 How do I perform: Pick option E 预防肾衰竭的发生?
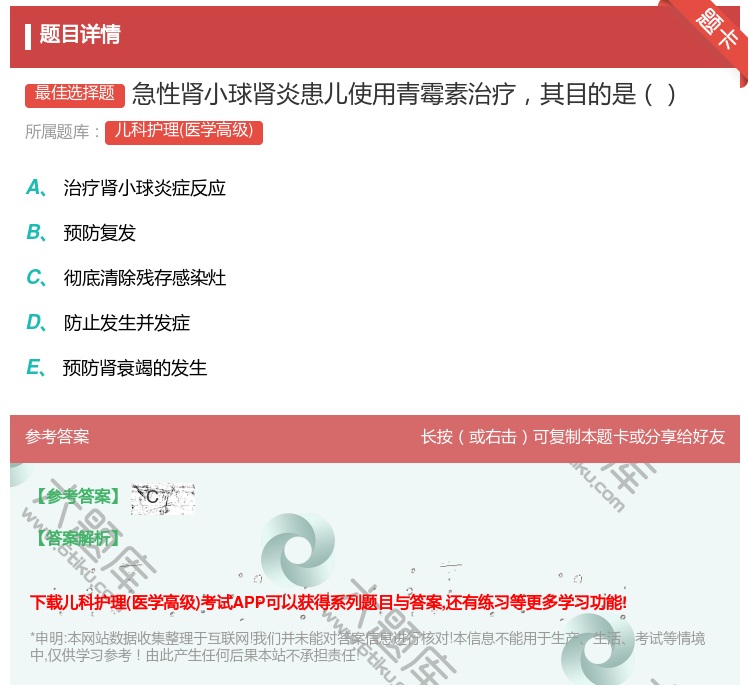117,368
